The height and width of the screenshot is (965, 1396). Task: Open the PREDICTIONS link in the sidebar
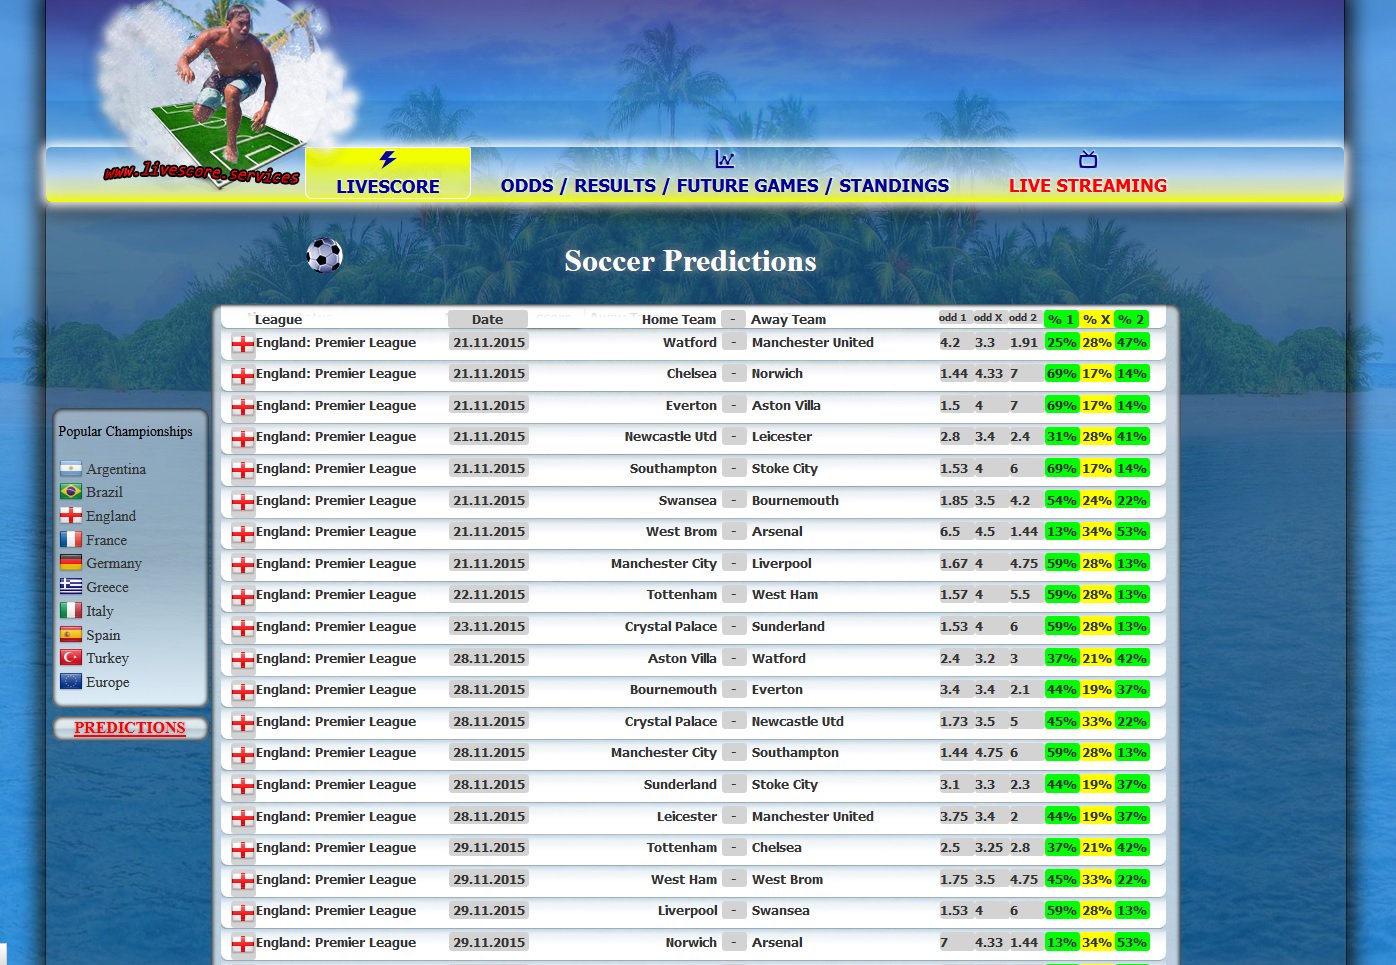click(130, 728)
